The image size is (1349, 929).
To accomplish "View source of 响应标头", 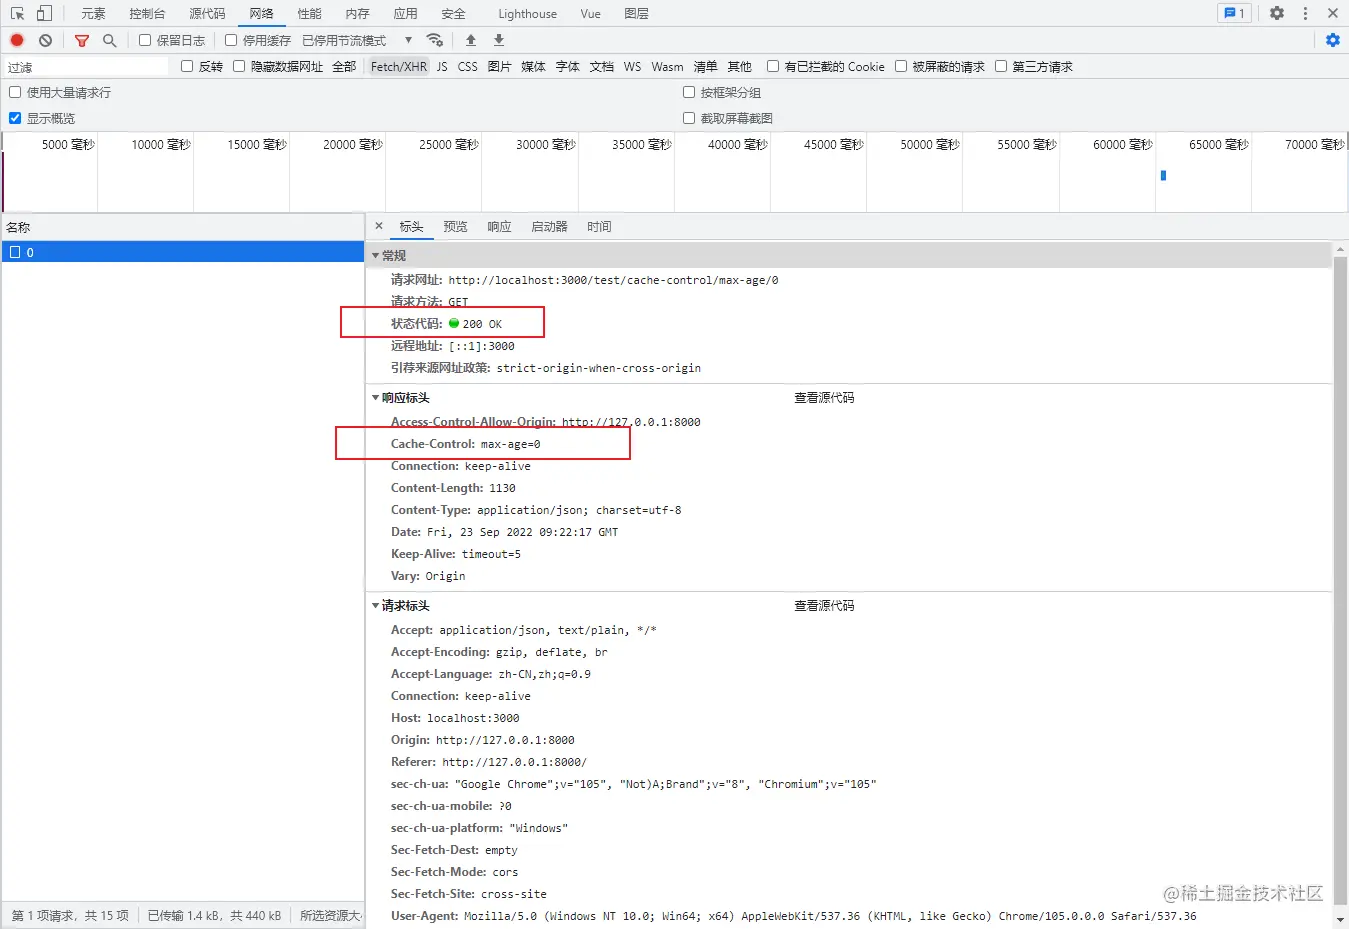I will pyautogui.click(x=825, y=398).
